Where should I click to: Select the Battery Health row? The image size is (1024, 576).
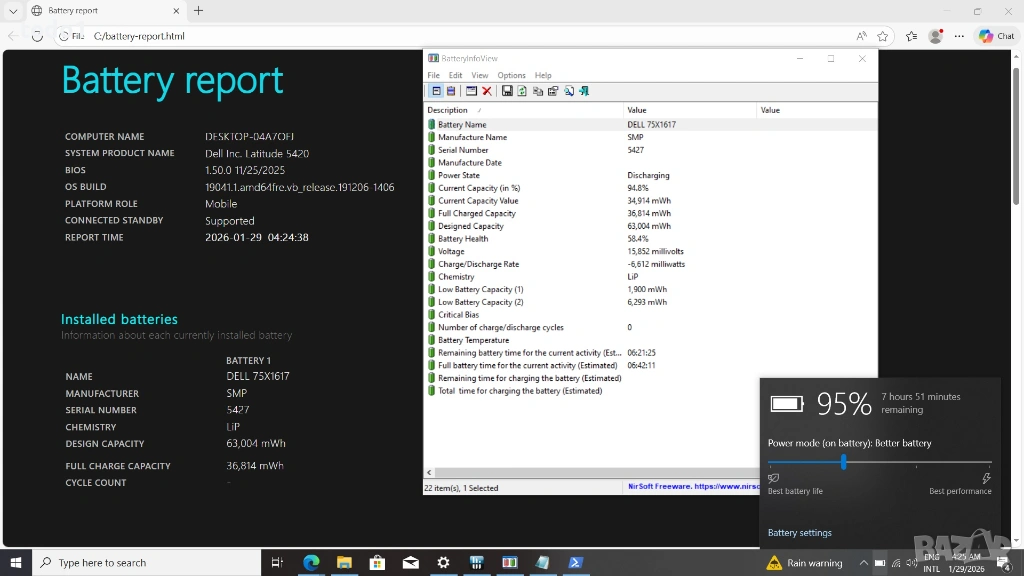tap(463, 239)
